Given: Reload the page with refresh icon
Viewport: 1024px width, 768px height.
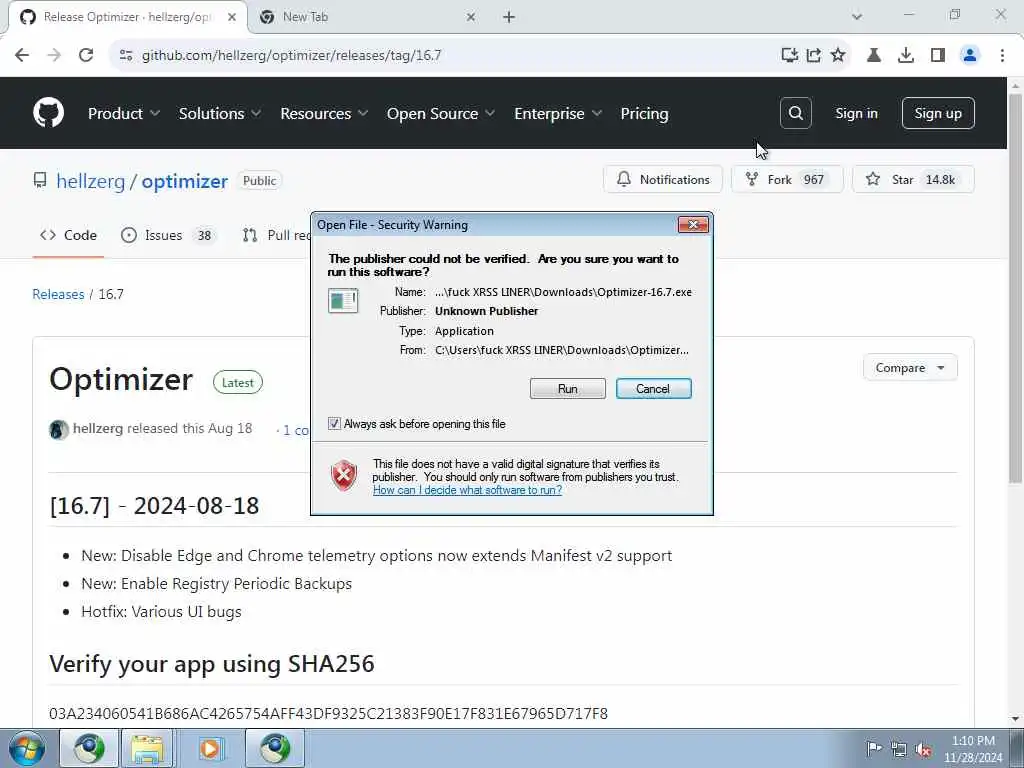Looking at the screenshot, I should 86,55.
